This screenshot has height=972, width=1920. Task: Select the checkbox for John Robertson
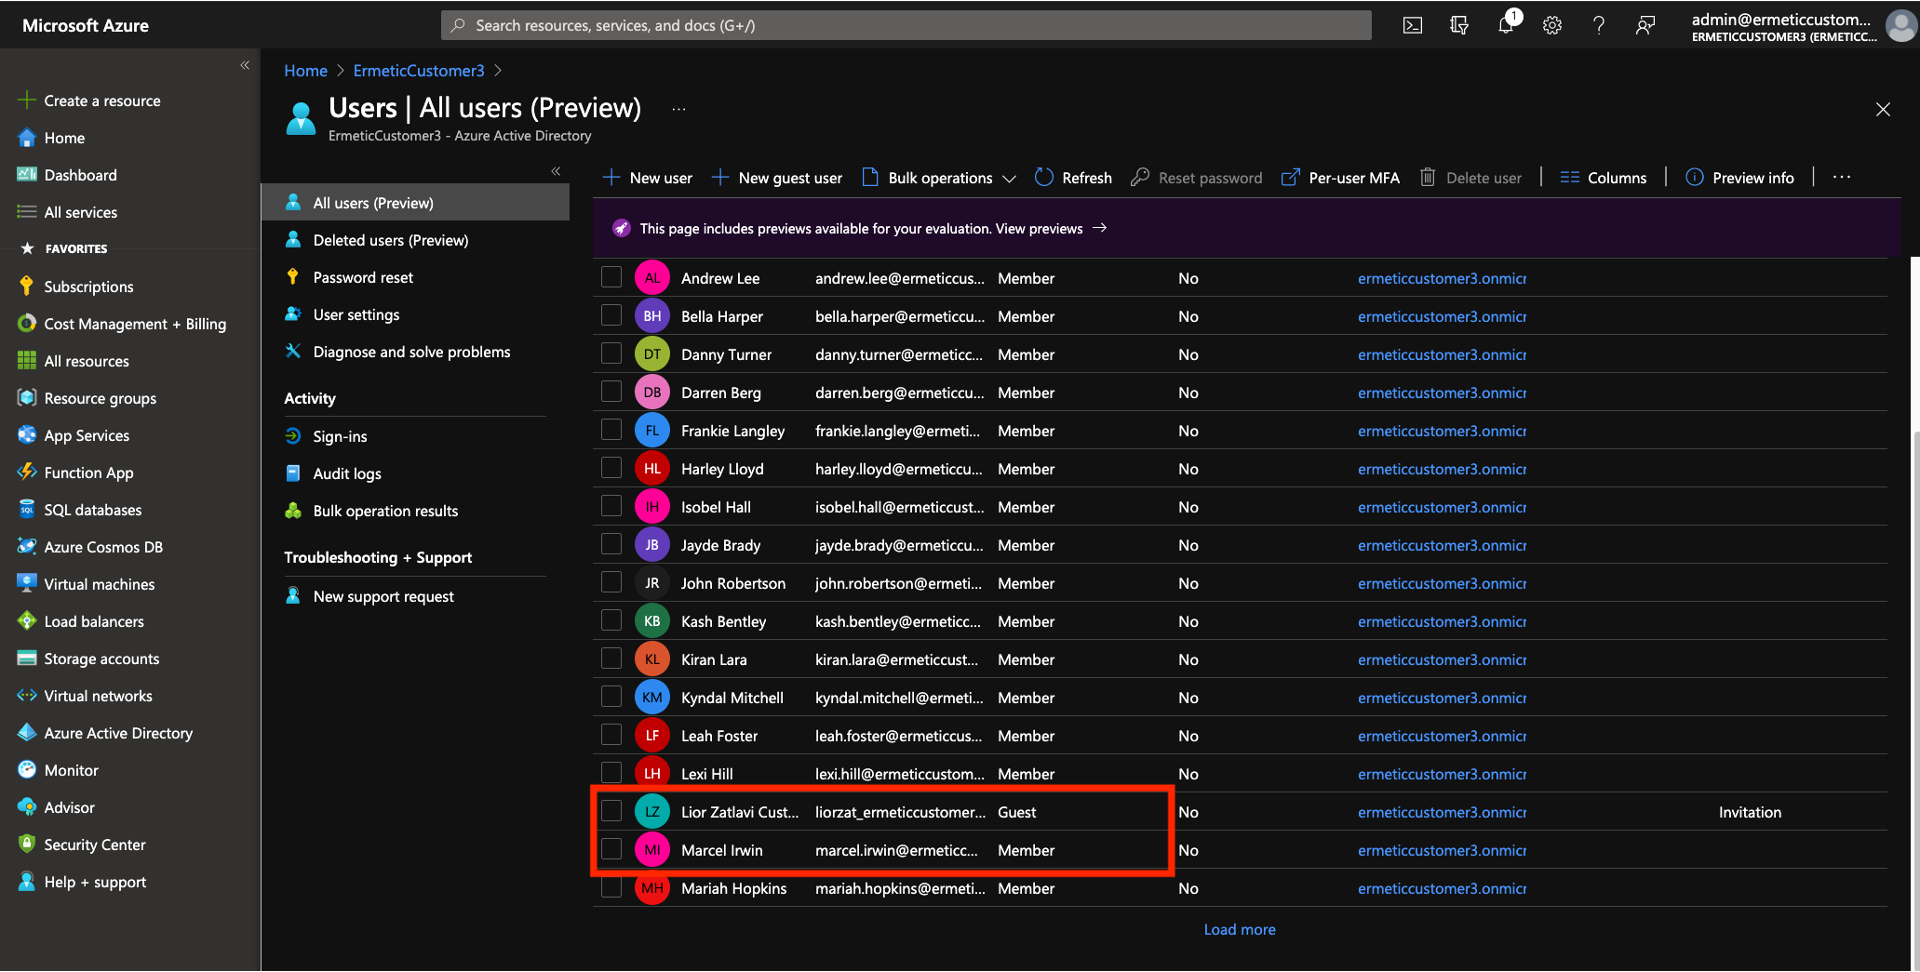611,582
